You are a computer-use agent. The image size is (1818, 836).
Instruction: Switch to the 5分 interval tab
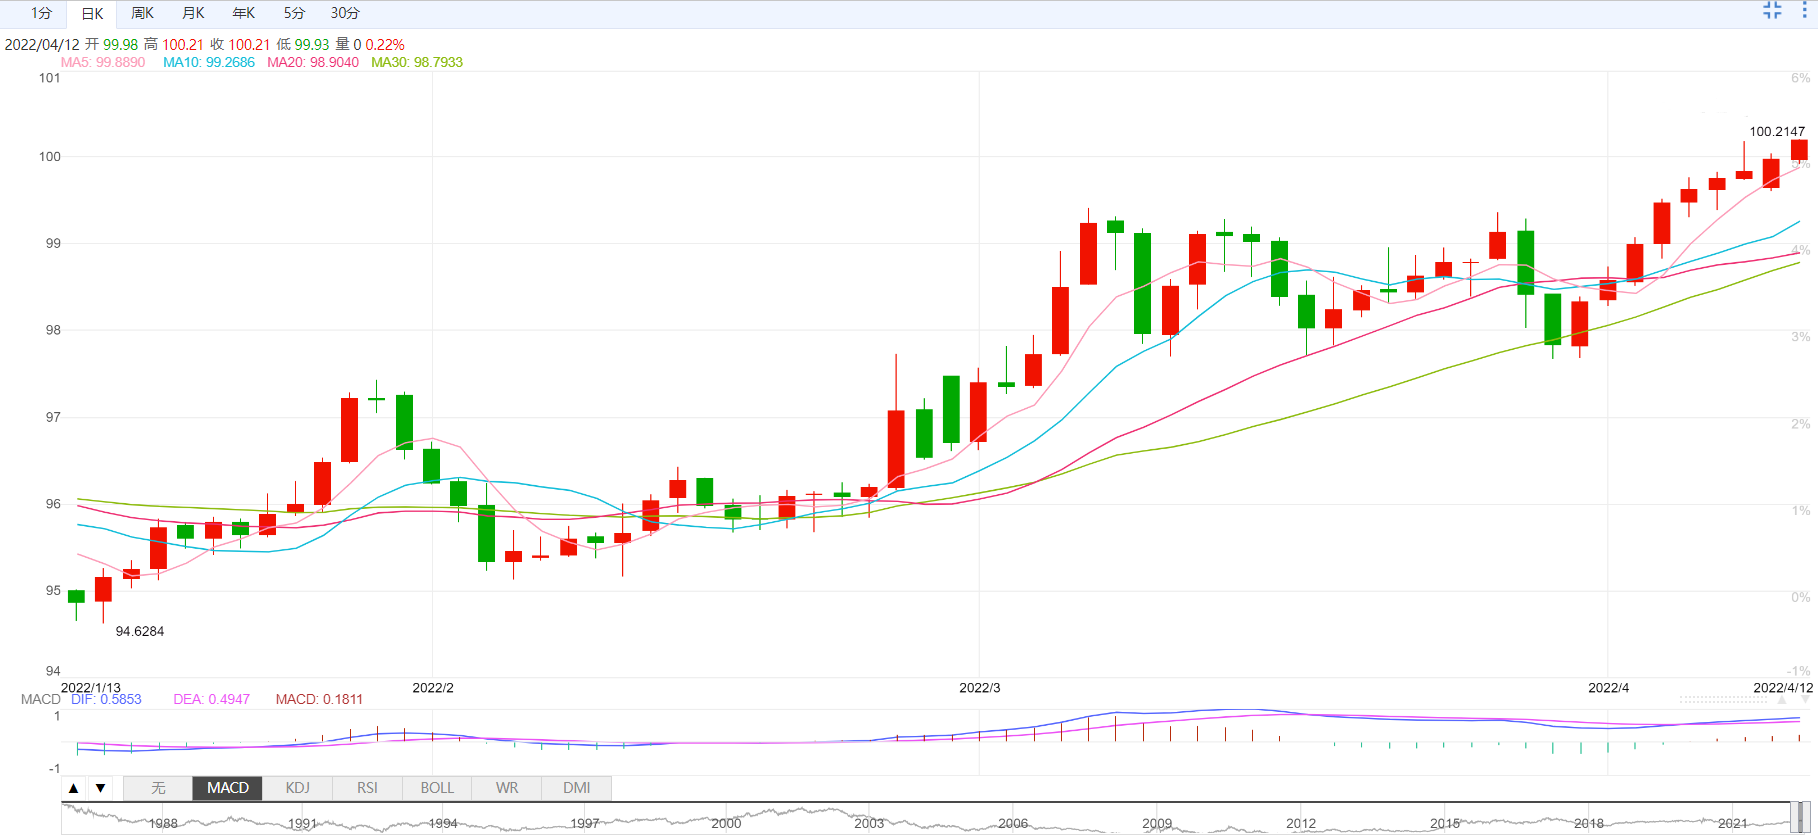click(294, 14)
